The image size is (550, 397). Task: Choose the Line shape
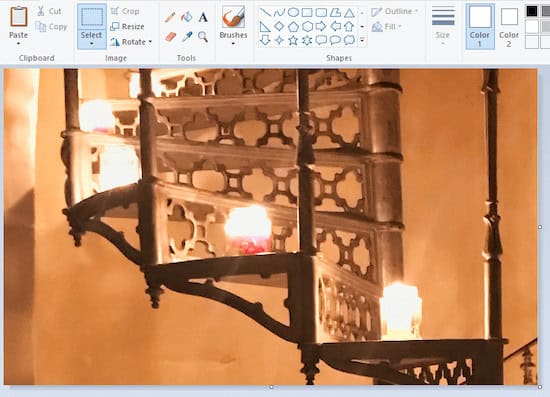(x=265, y=13)
